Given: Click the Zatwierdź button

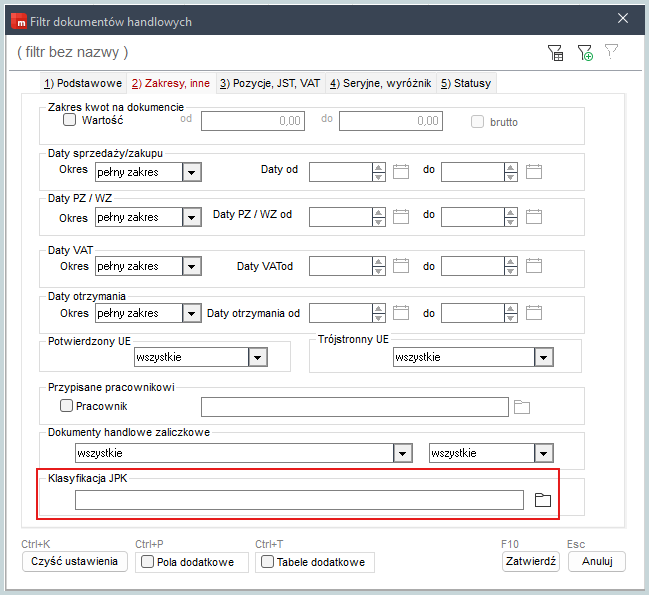Looking at the screenshot, I should click(x=530, y=561).
